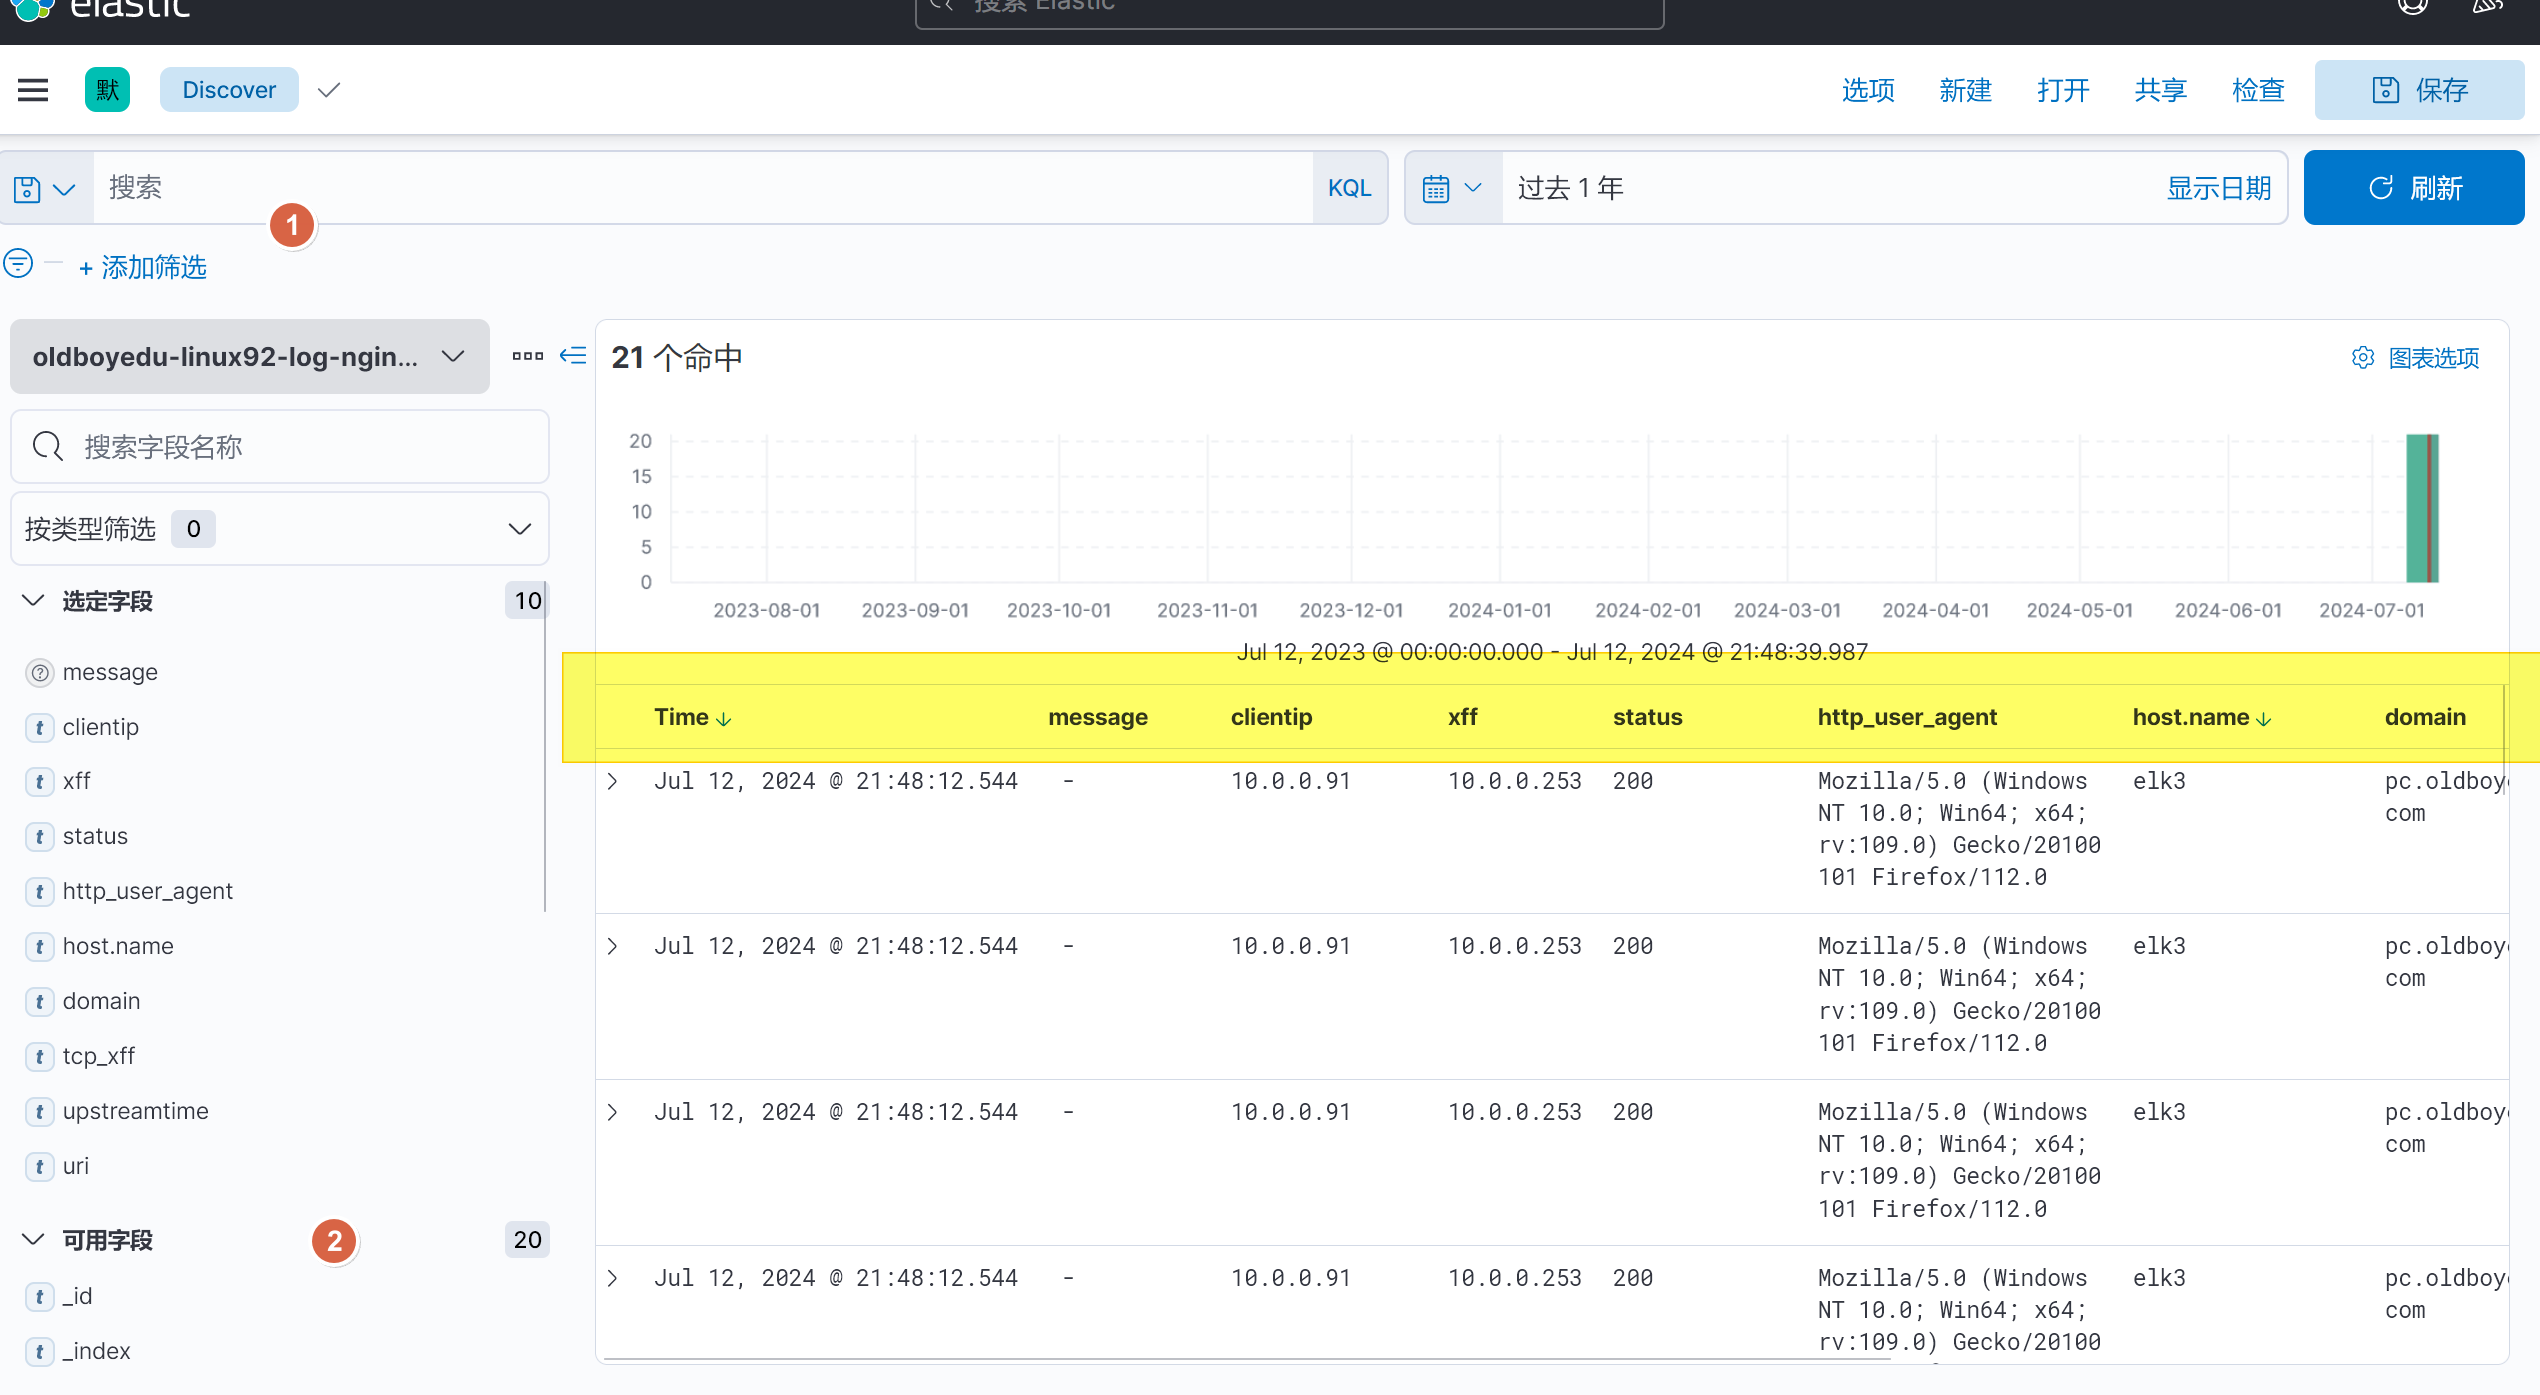Click the blue Refresh button
Viewport: 2540px width, 1395px height.
click(2413, 188)
